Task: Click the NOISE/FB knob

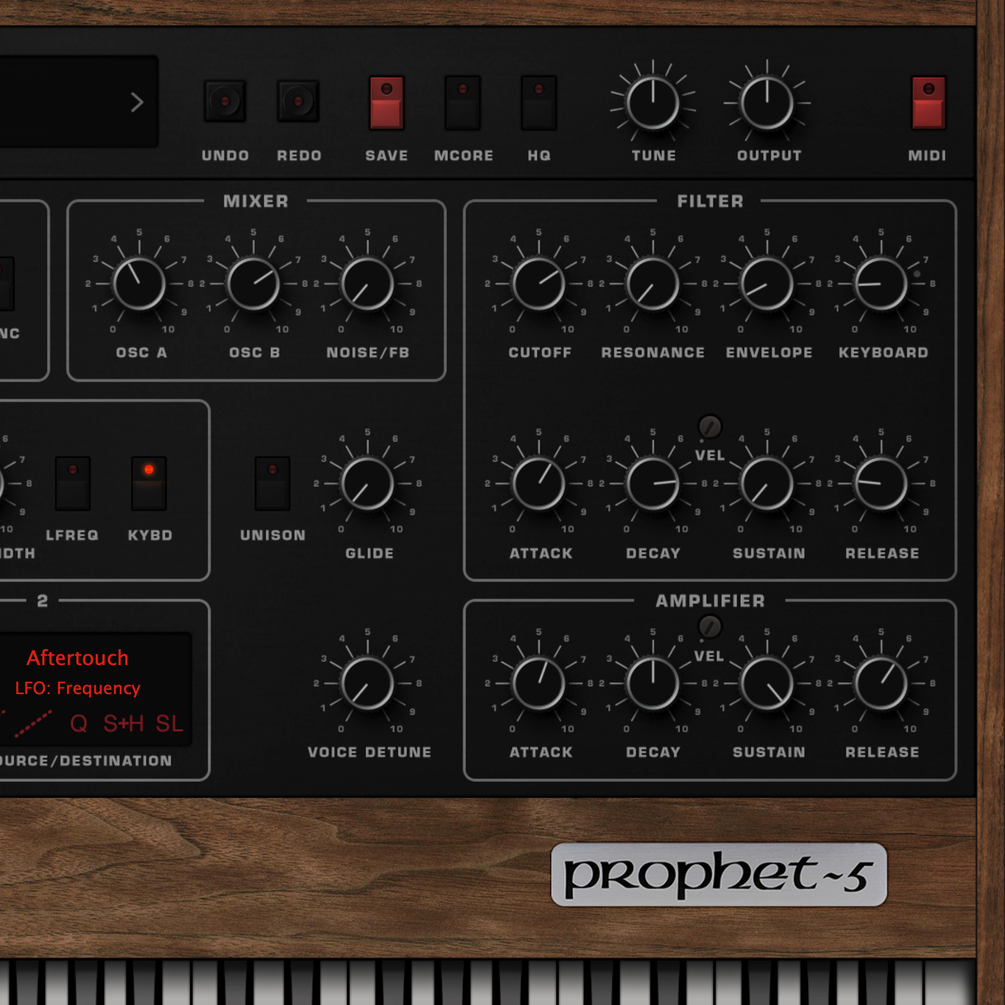Action: pos(367,284)
